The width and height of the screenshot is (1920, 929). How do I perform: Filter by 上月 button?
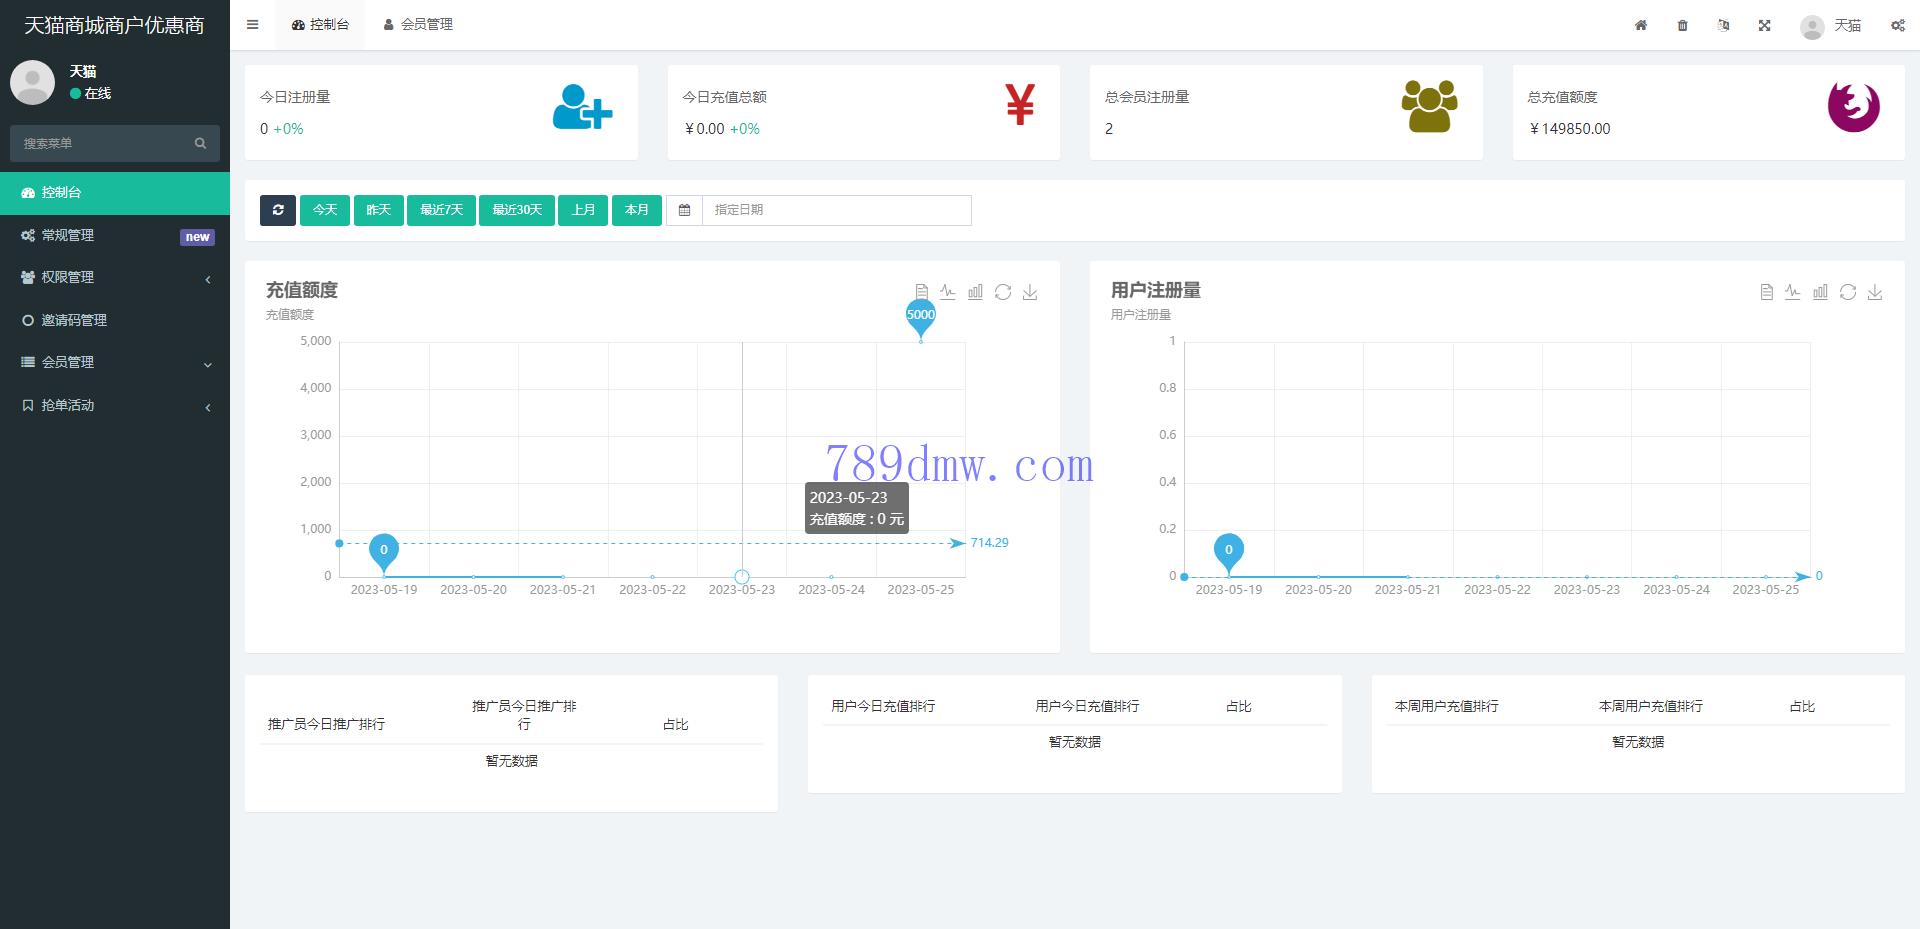[583, 210]
